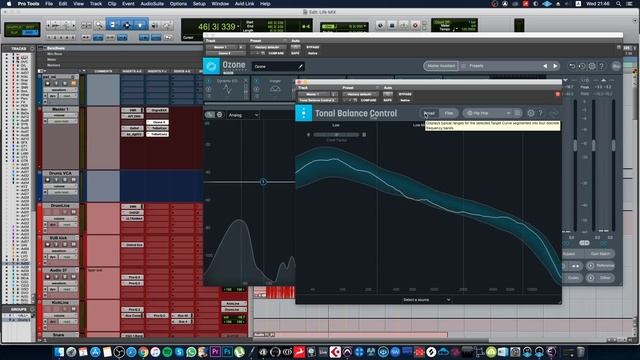Toggle the Ozone Dynamic EQ module power
Screen dimensions: 640x360
click(x=209, y=81)
